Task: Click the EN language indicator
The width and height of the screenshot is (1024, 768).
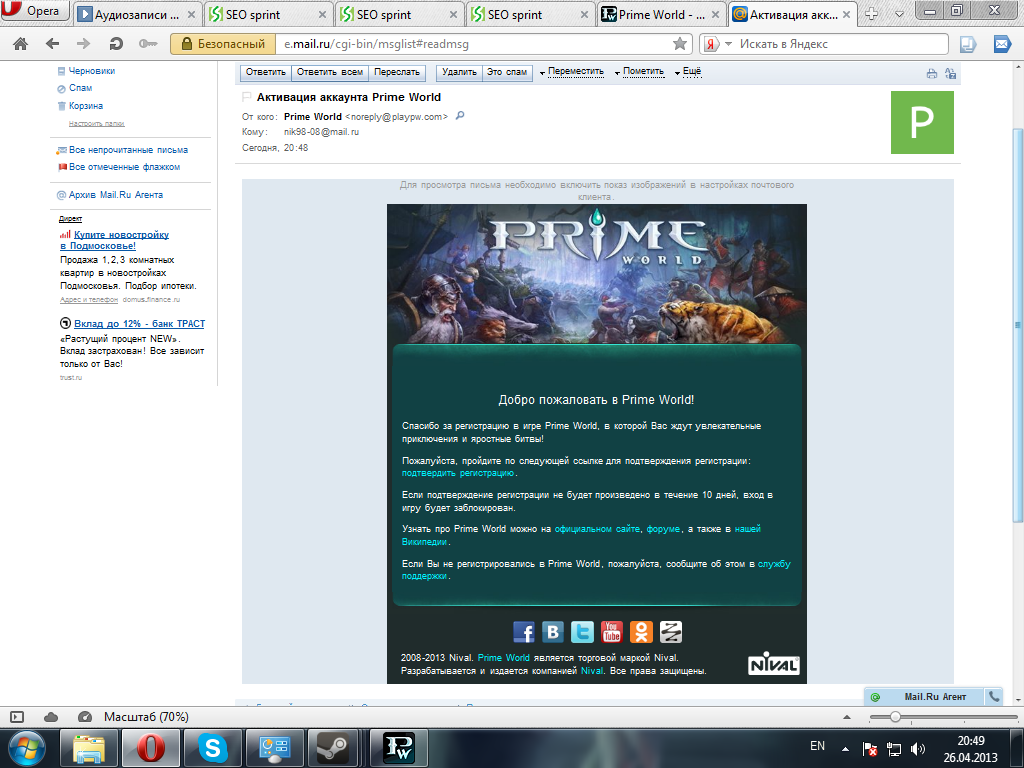Action: tap(817, 746)
